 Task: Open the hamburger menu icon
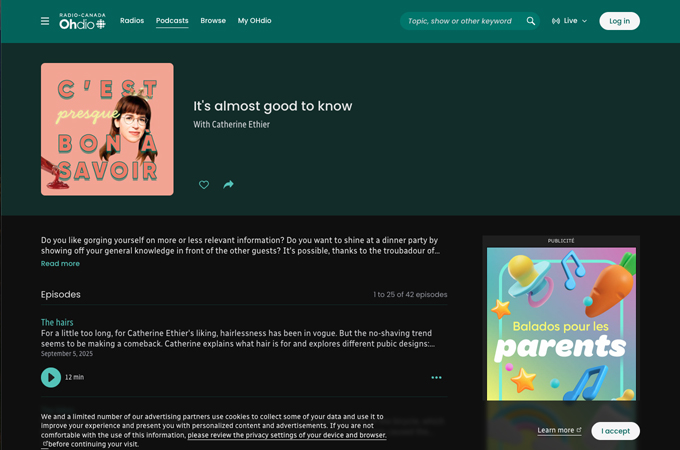pos(45,21)
